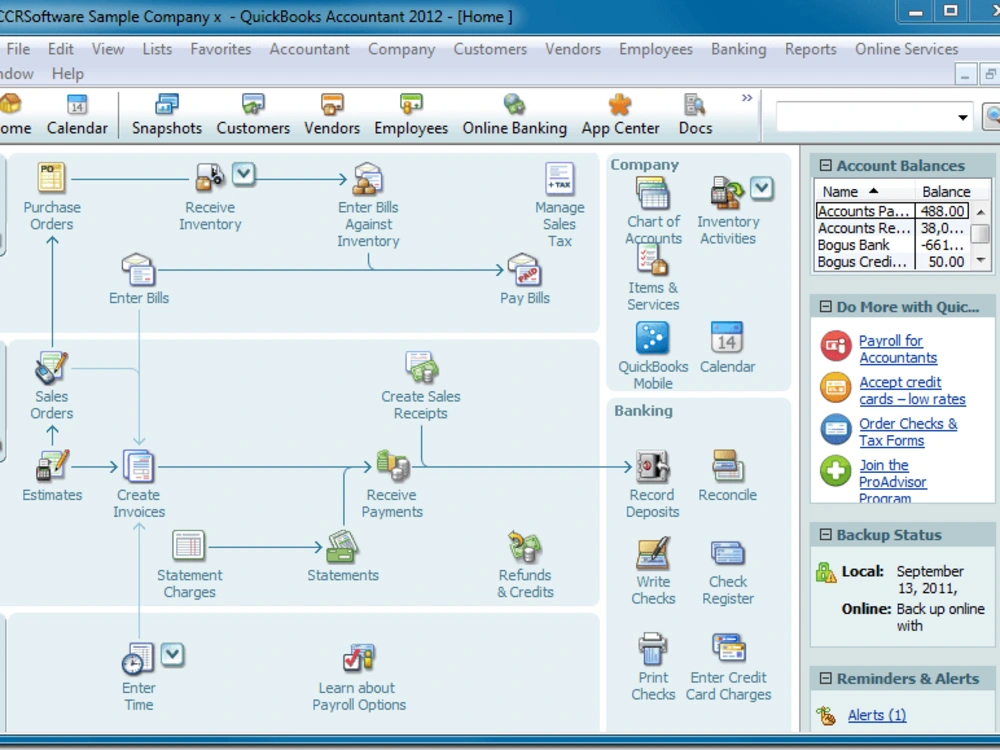Show more icon bar items chevron
This screenshot has width=1000, height=750.
coord(747,98)
